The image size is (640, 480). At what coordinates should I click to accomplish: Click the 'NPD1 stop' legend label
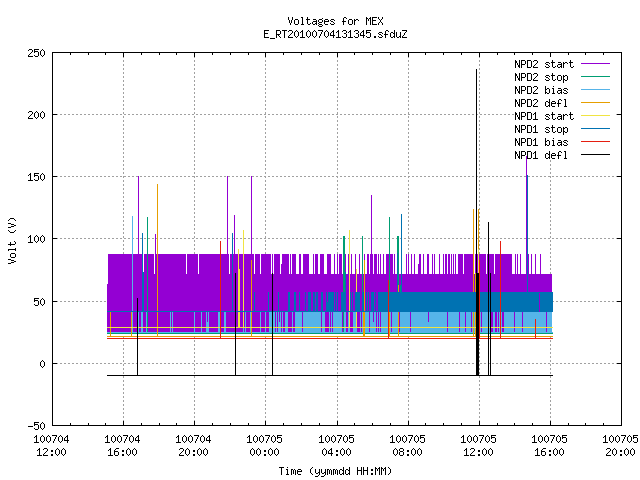tap(541, 129)
